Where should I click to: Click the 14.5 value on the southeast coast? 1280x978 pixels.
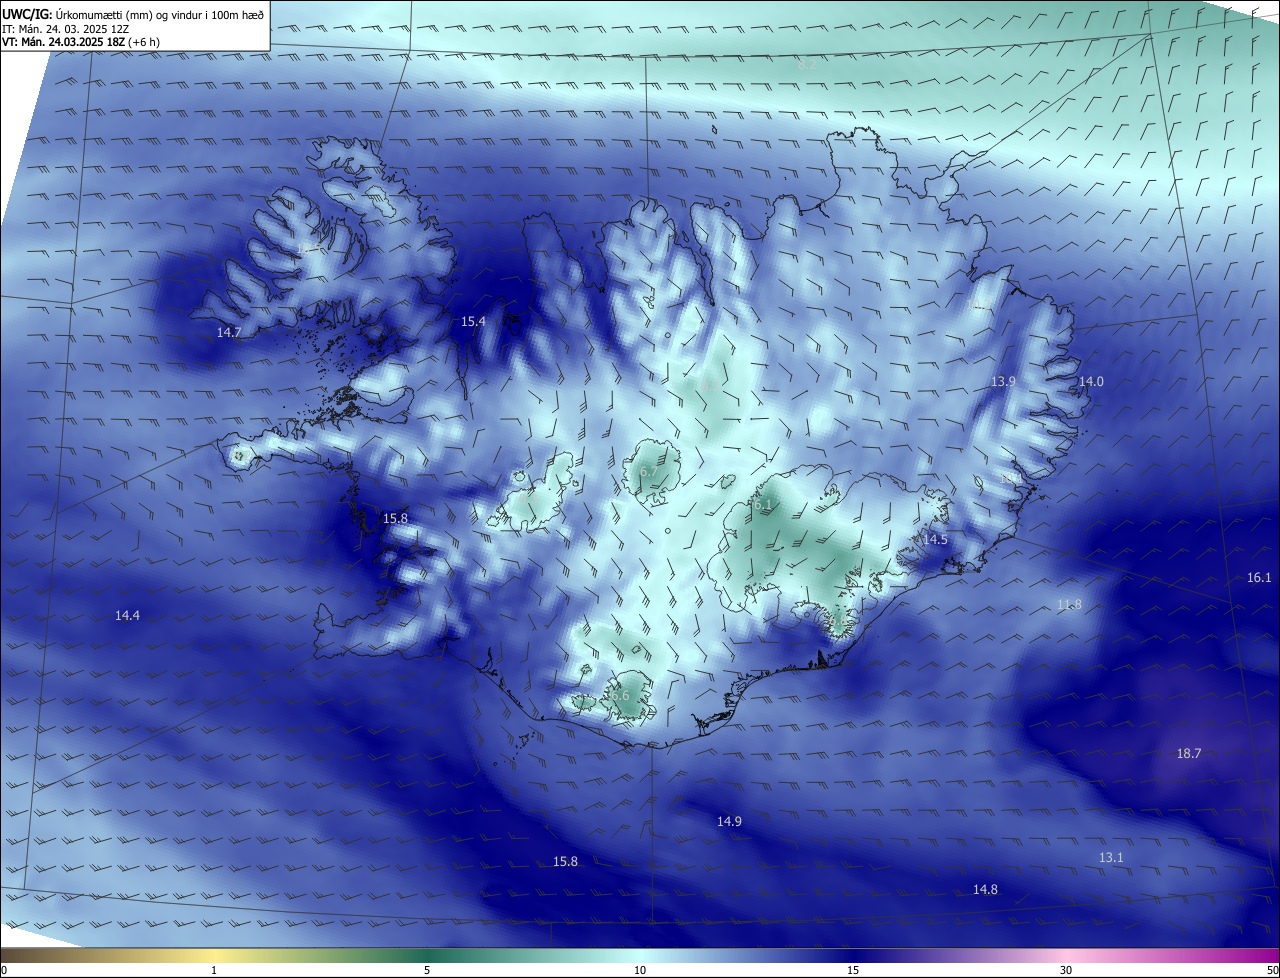(x=935, y=540)
